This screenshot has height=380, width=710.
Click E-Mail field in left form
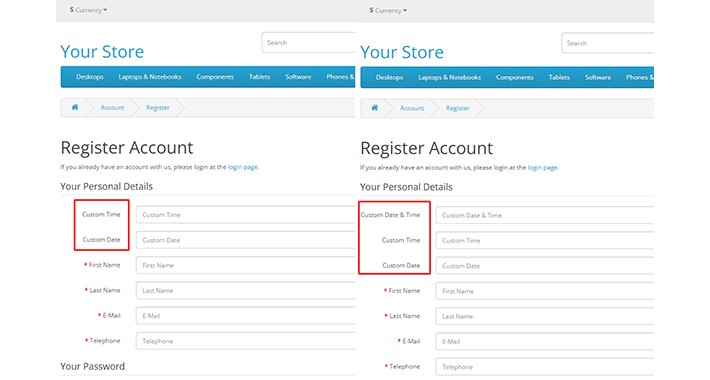[x=245, y=316]
